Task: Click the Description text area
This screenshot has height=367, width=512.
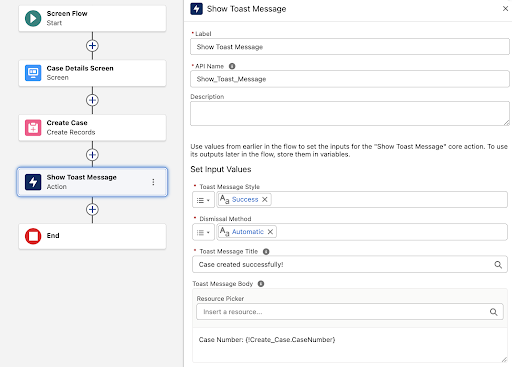Action: pos(350,114)
